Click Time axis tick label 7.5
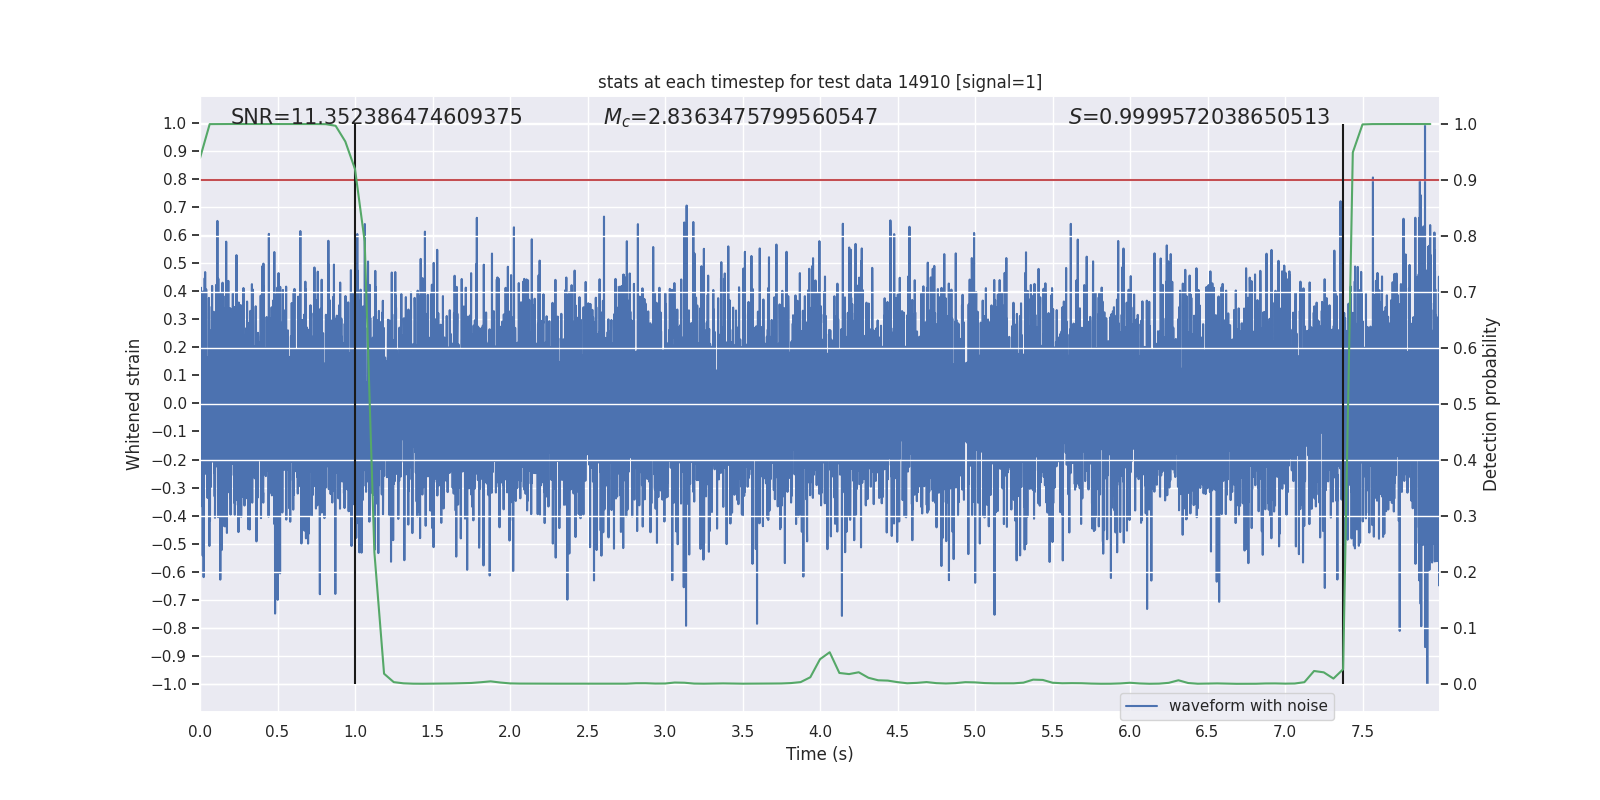Screen dimensions: 1600x800 tap(1362, 731)
